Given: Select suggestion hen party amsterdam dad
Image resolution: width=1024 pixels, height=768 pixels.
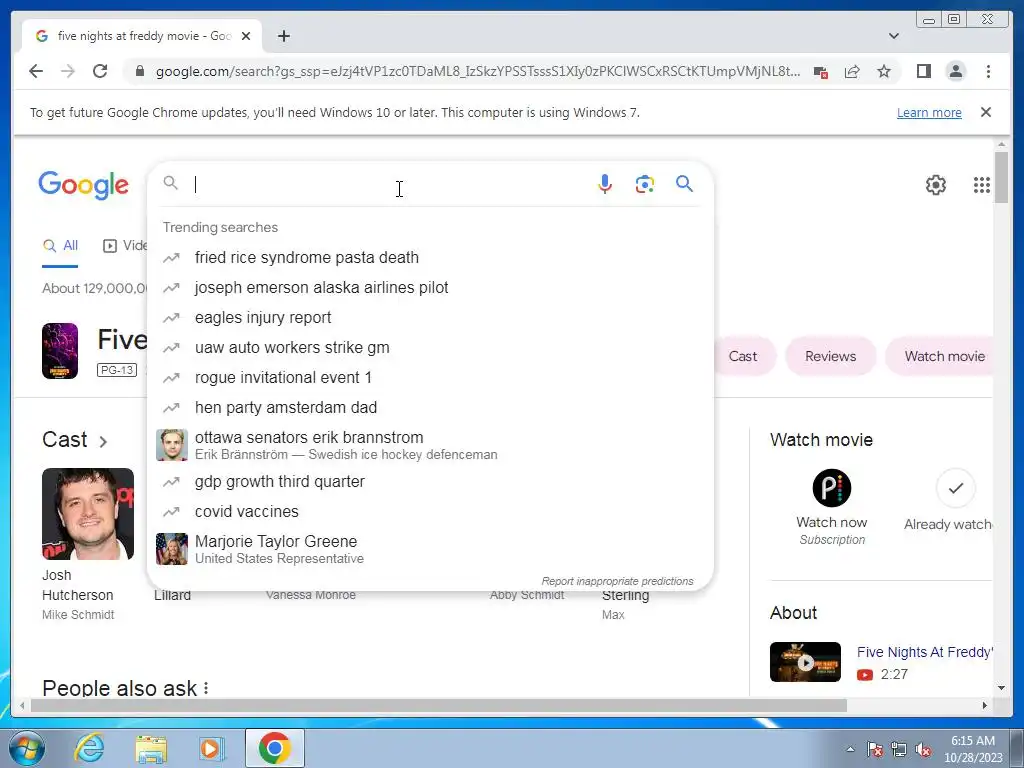Looking at the screenshot, I should click(431, 408).
